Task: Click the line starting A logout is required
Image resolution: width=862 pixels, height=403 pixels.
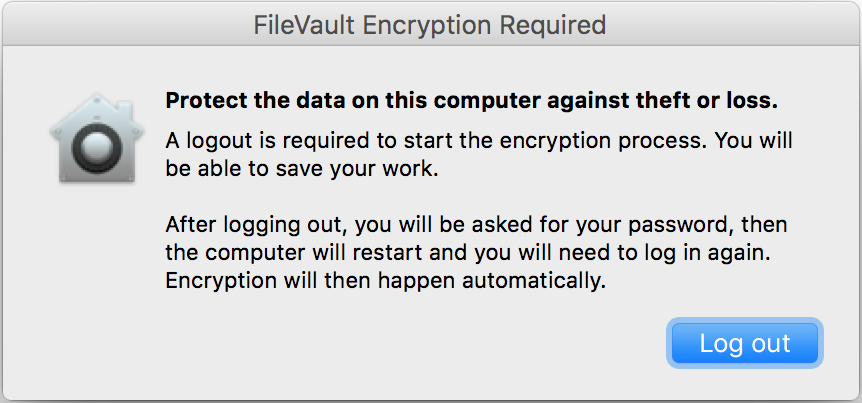Action: tap(479, 142)
